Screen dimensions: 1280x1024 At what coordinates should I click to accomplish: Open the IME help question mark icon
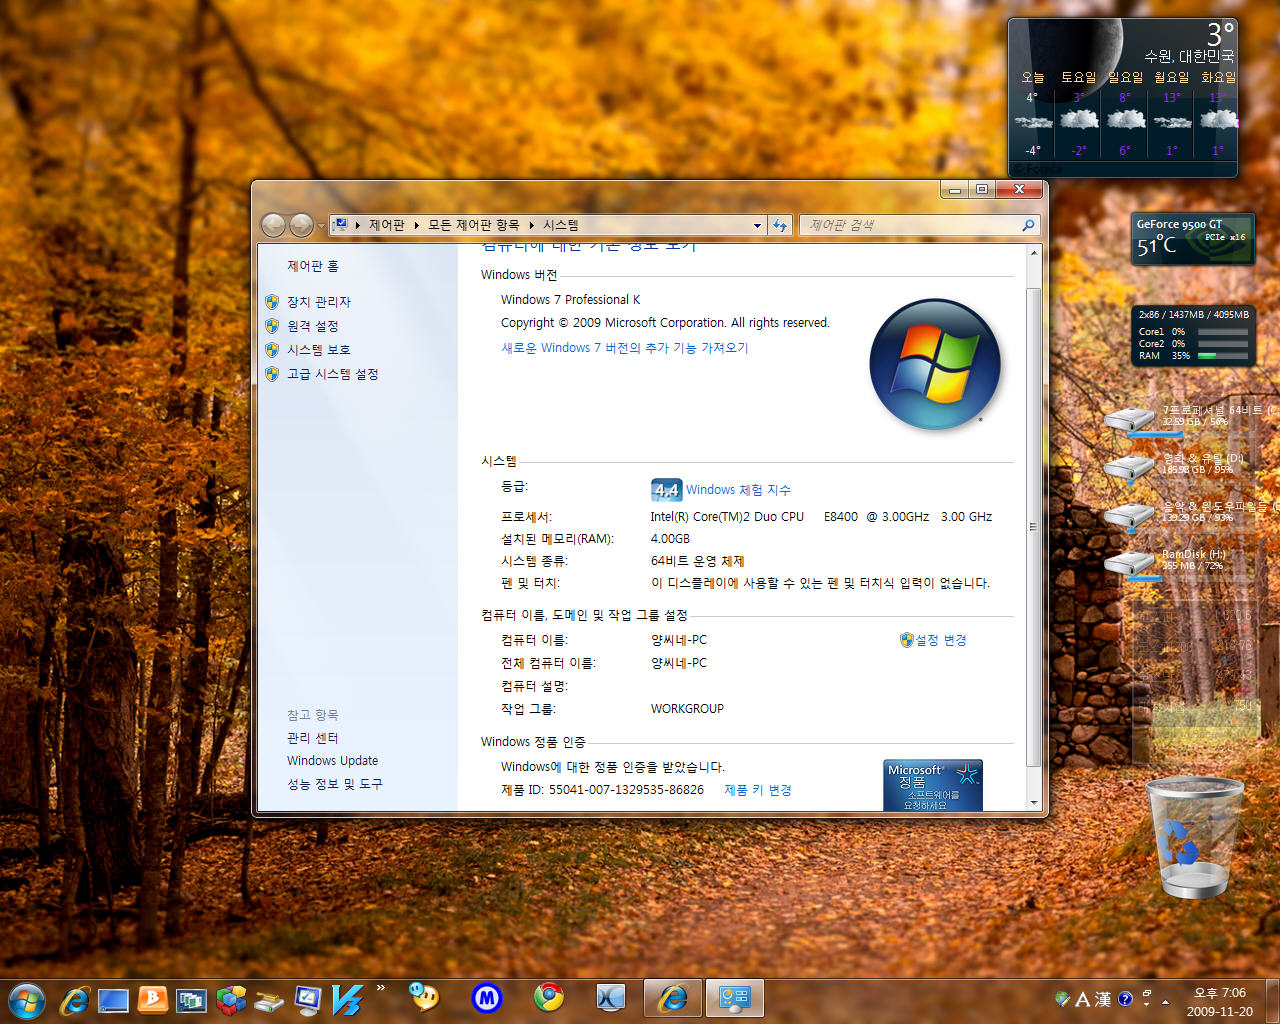tap(1125, 999)
